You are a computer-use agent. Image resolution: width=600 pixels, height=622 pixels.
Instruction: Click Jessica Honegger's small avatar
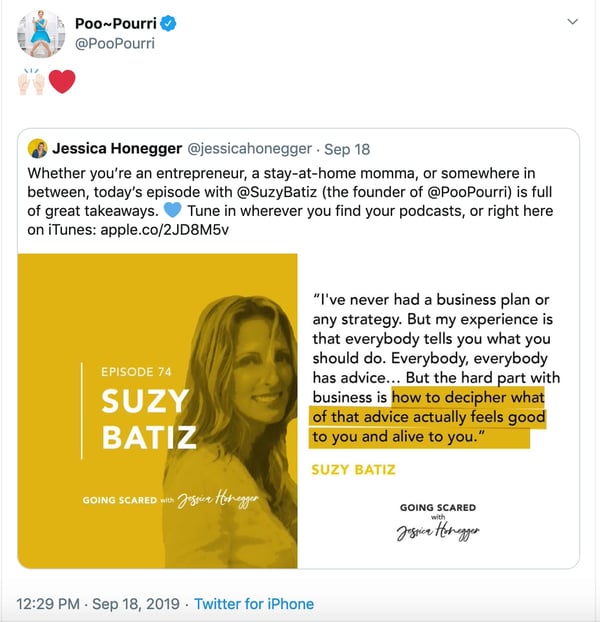38,149
